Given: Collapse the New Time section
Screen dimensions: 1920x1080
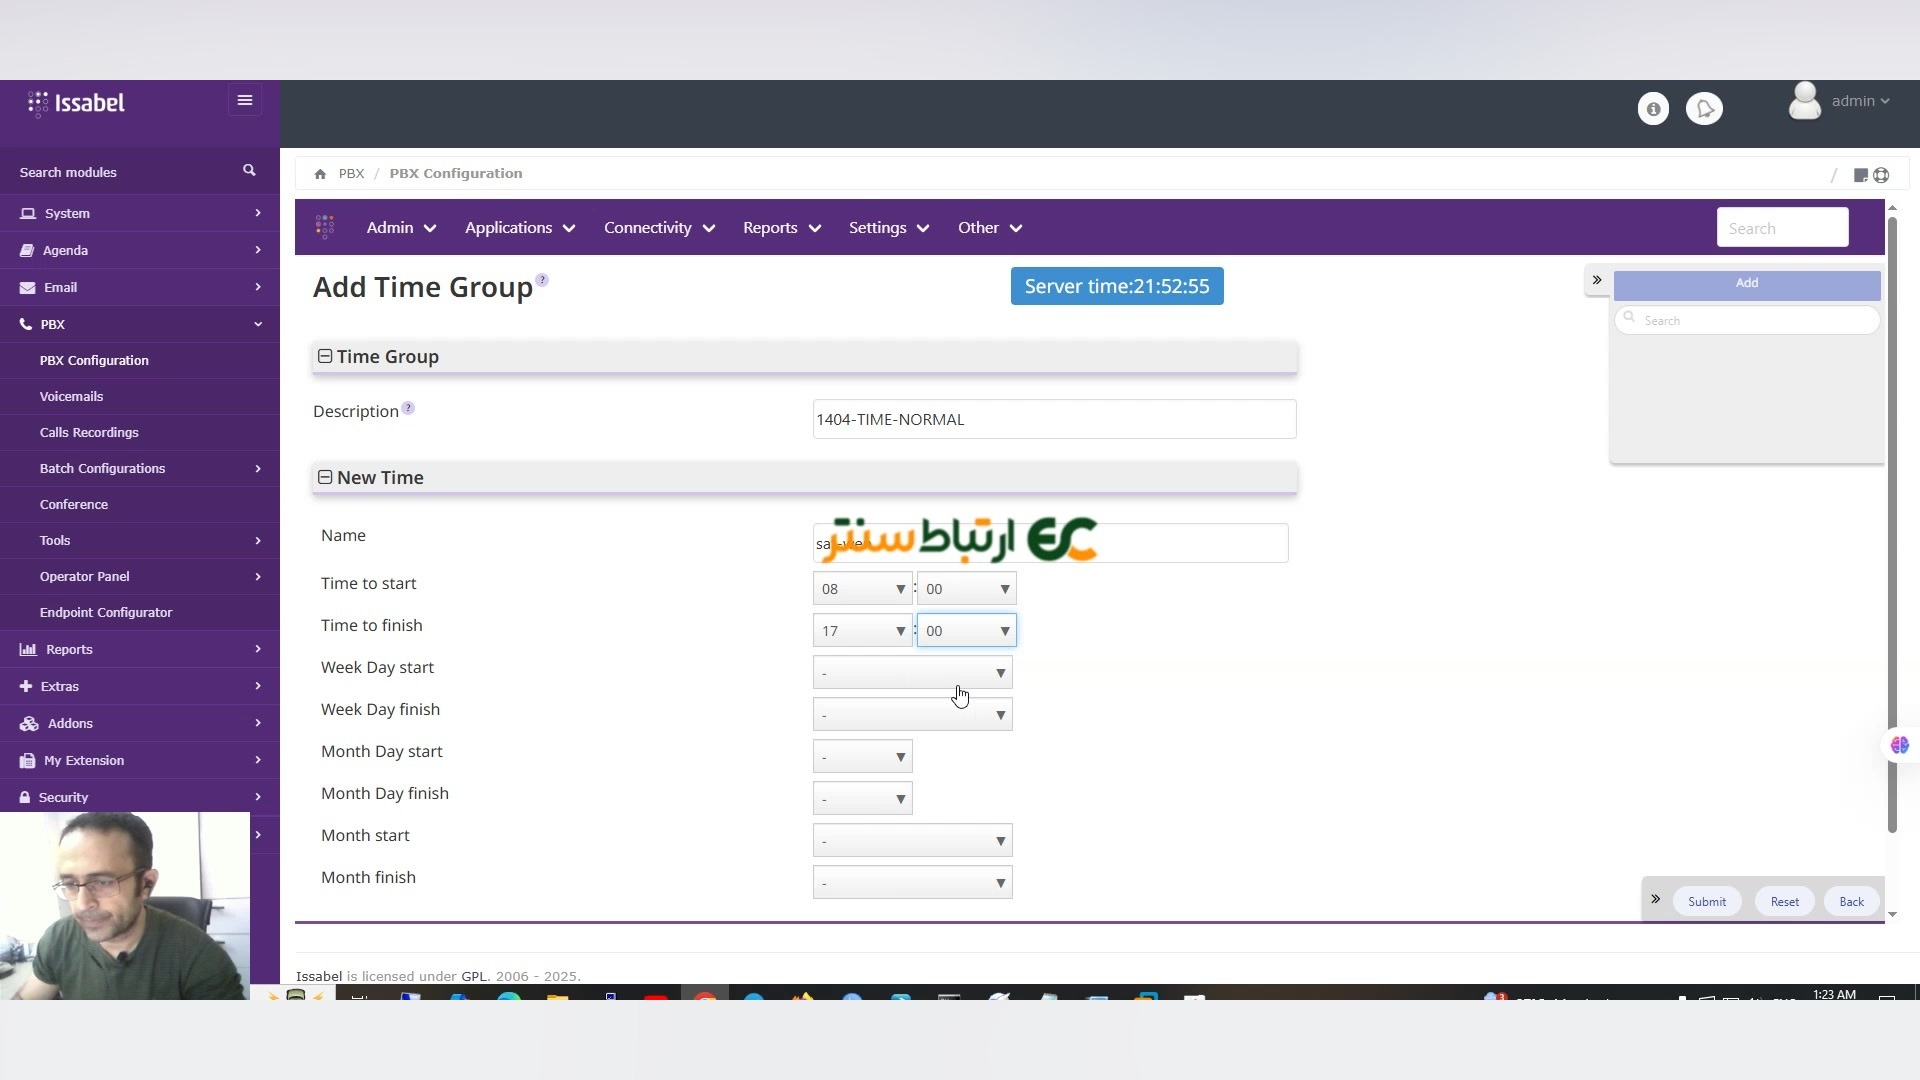Looking at the screenshot, I should coord(325,478).
